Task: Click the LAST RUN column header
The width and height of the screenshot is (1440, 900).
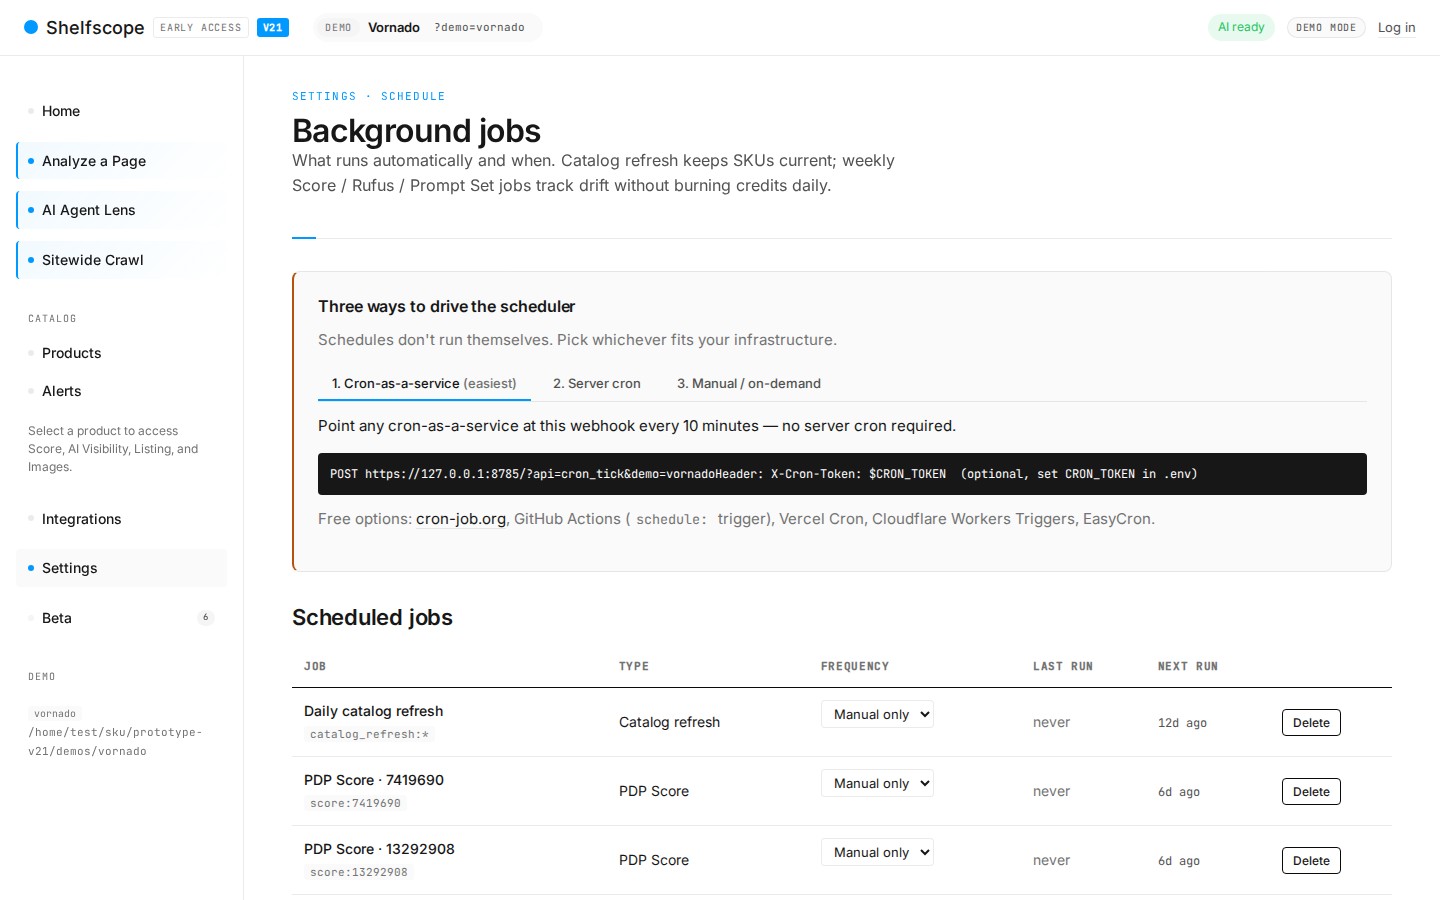Action: pyautogui.click(x=1063, y=666)
